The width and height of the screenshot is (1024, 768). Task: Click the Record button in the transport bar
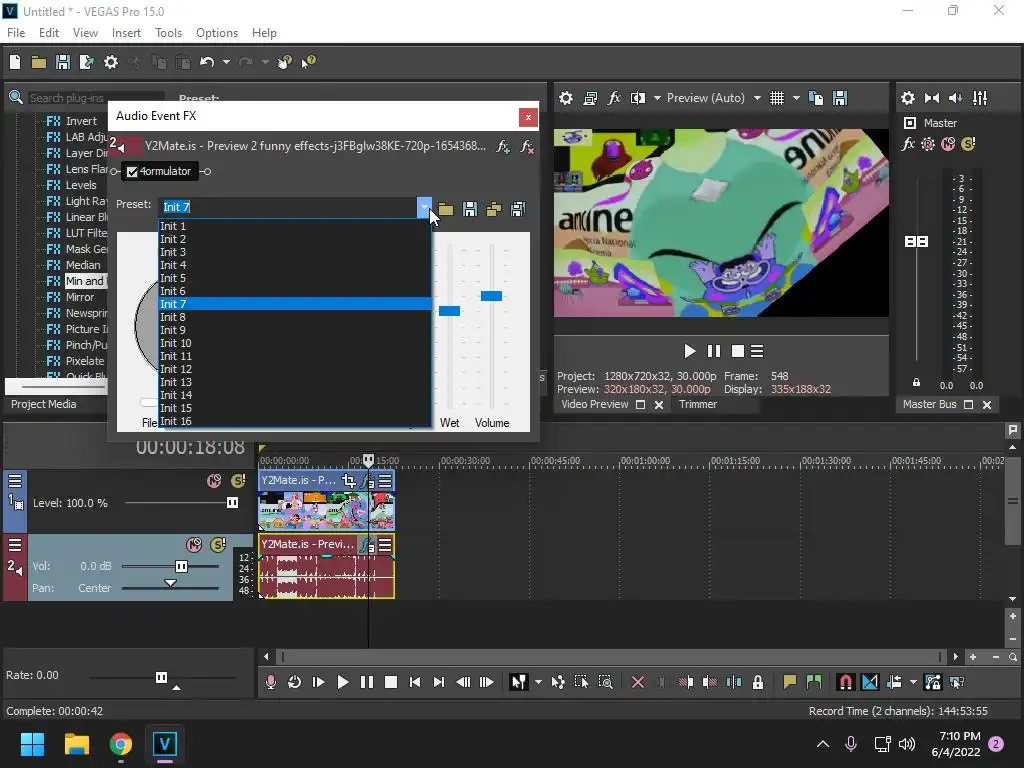coord(270,682)
